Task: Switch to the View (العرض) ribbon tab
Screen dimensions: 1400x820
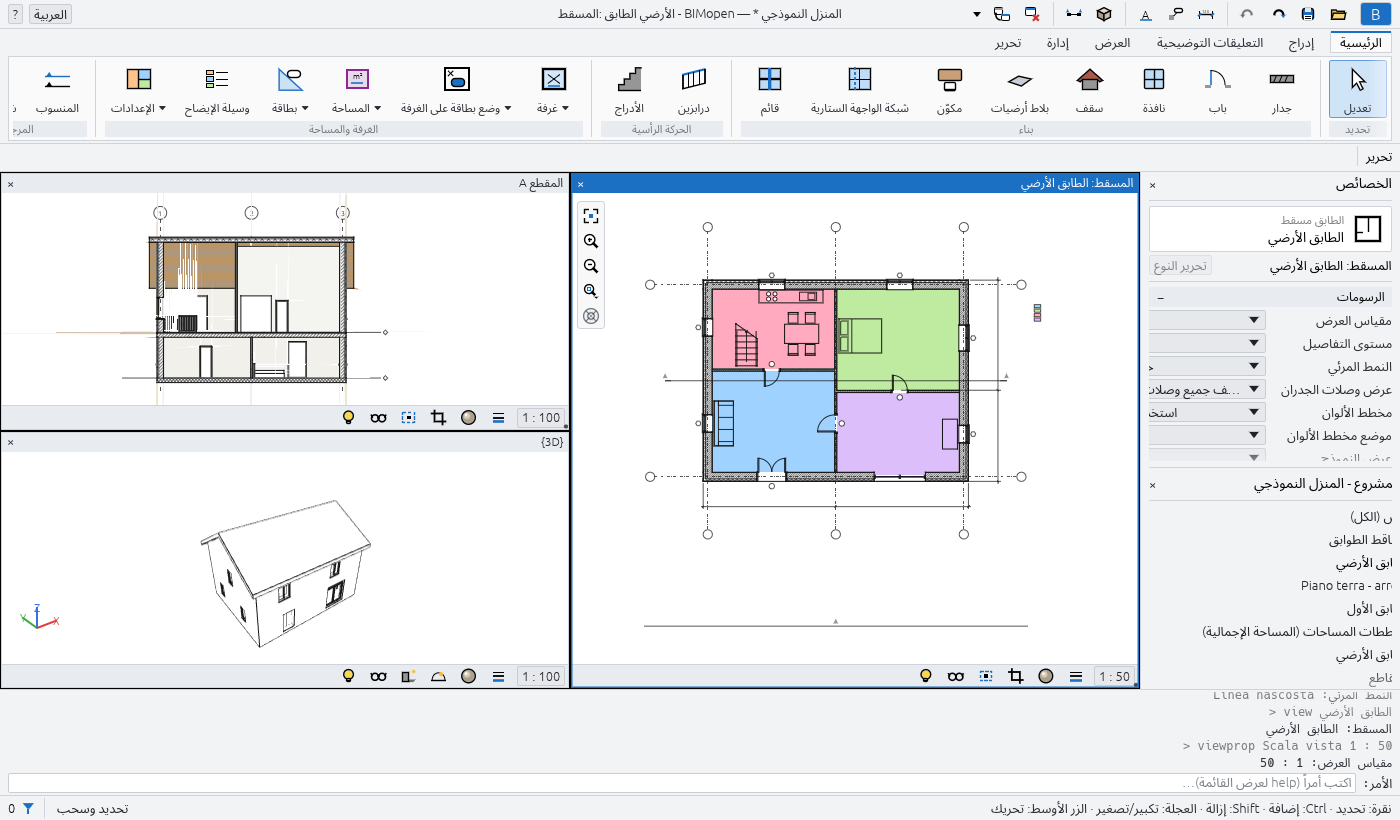Action: (1112, 43)
